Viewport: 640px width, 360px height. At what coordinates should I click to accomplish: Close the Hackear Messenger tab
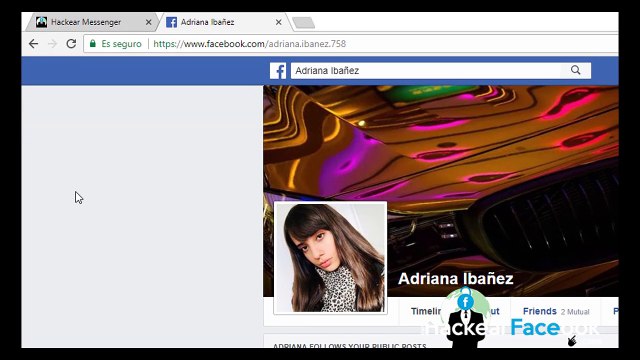tap(149, 22)
